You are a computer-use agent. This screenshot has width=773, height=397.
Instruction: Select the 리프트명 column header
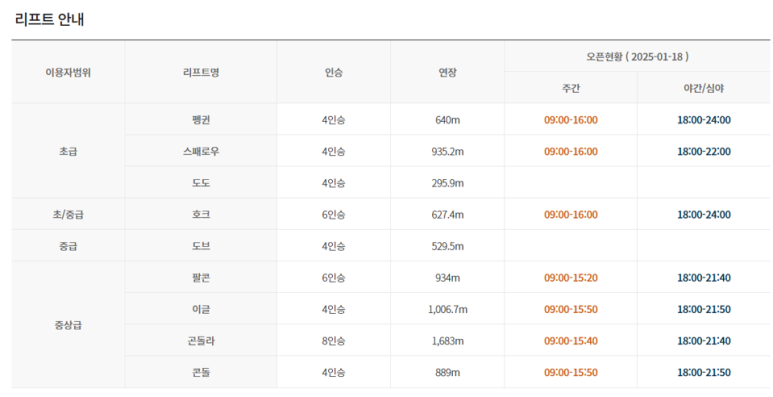[x=201, y=72]
